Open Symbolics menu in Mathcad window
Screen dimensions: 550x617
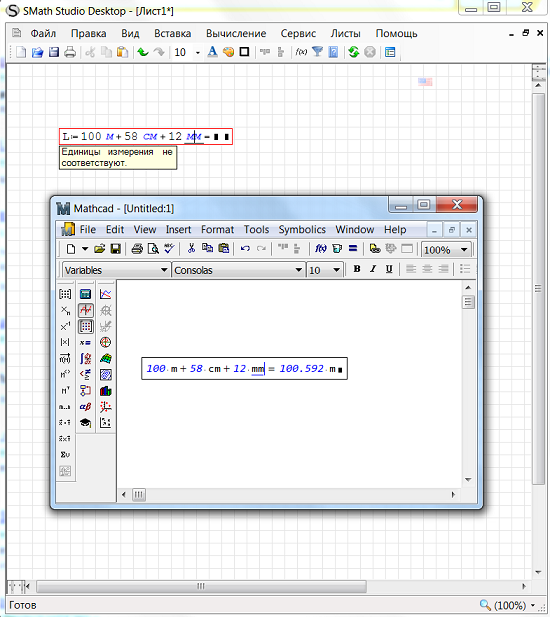click(302, 229)
